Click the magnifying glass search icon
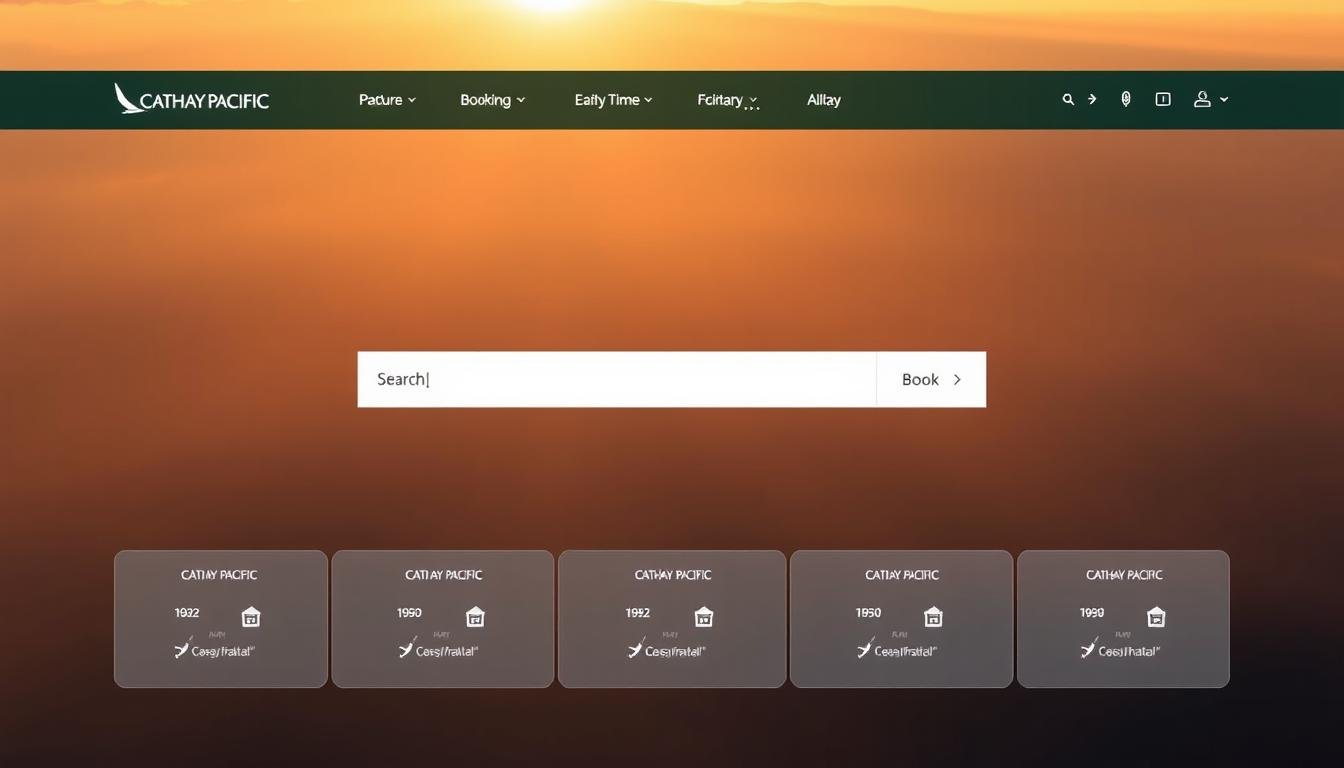The width and height of the screenshot is (1344, 768). tap(1068, 100)
